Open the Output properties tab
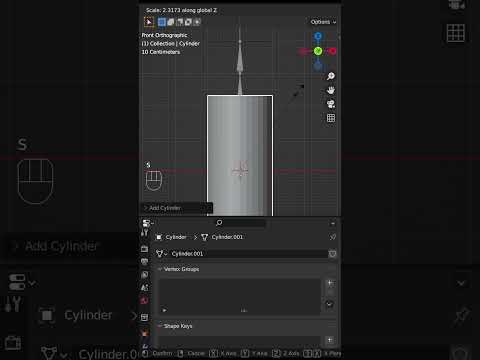 (x=144, y=262)
